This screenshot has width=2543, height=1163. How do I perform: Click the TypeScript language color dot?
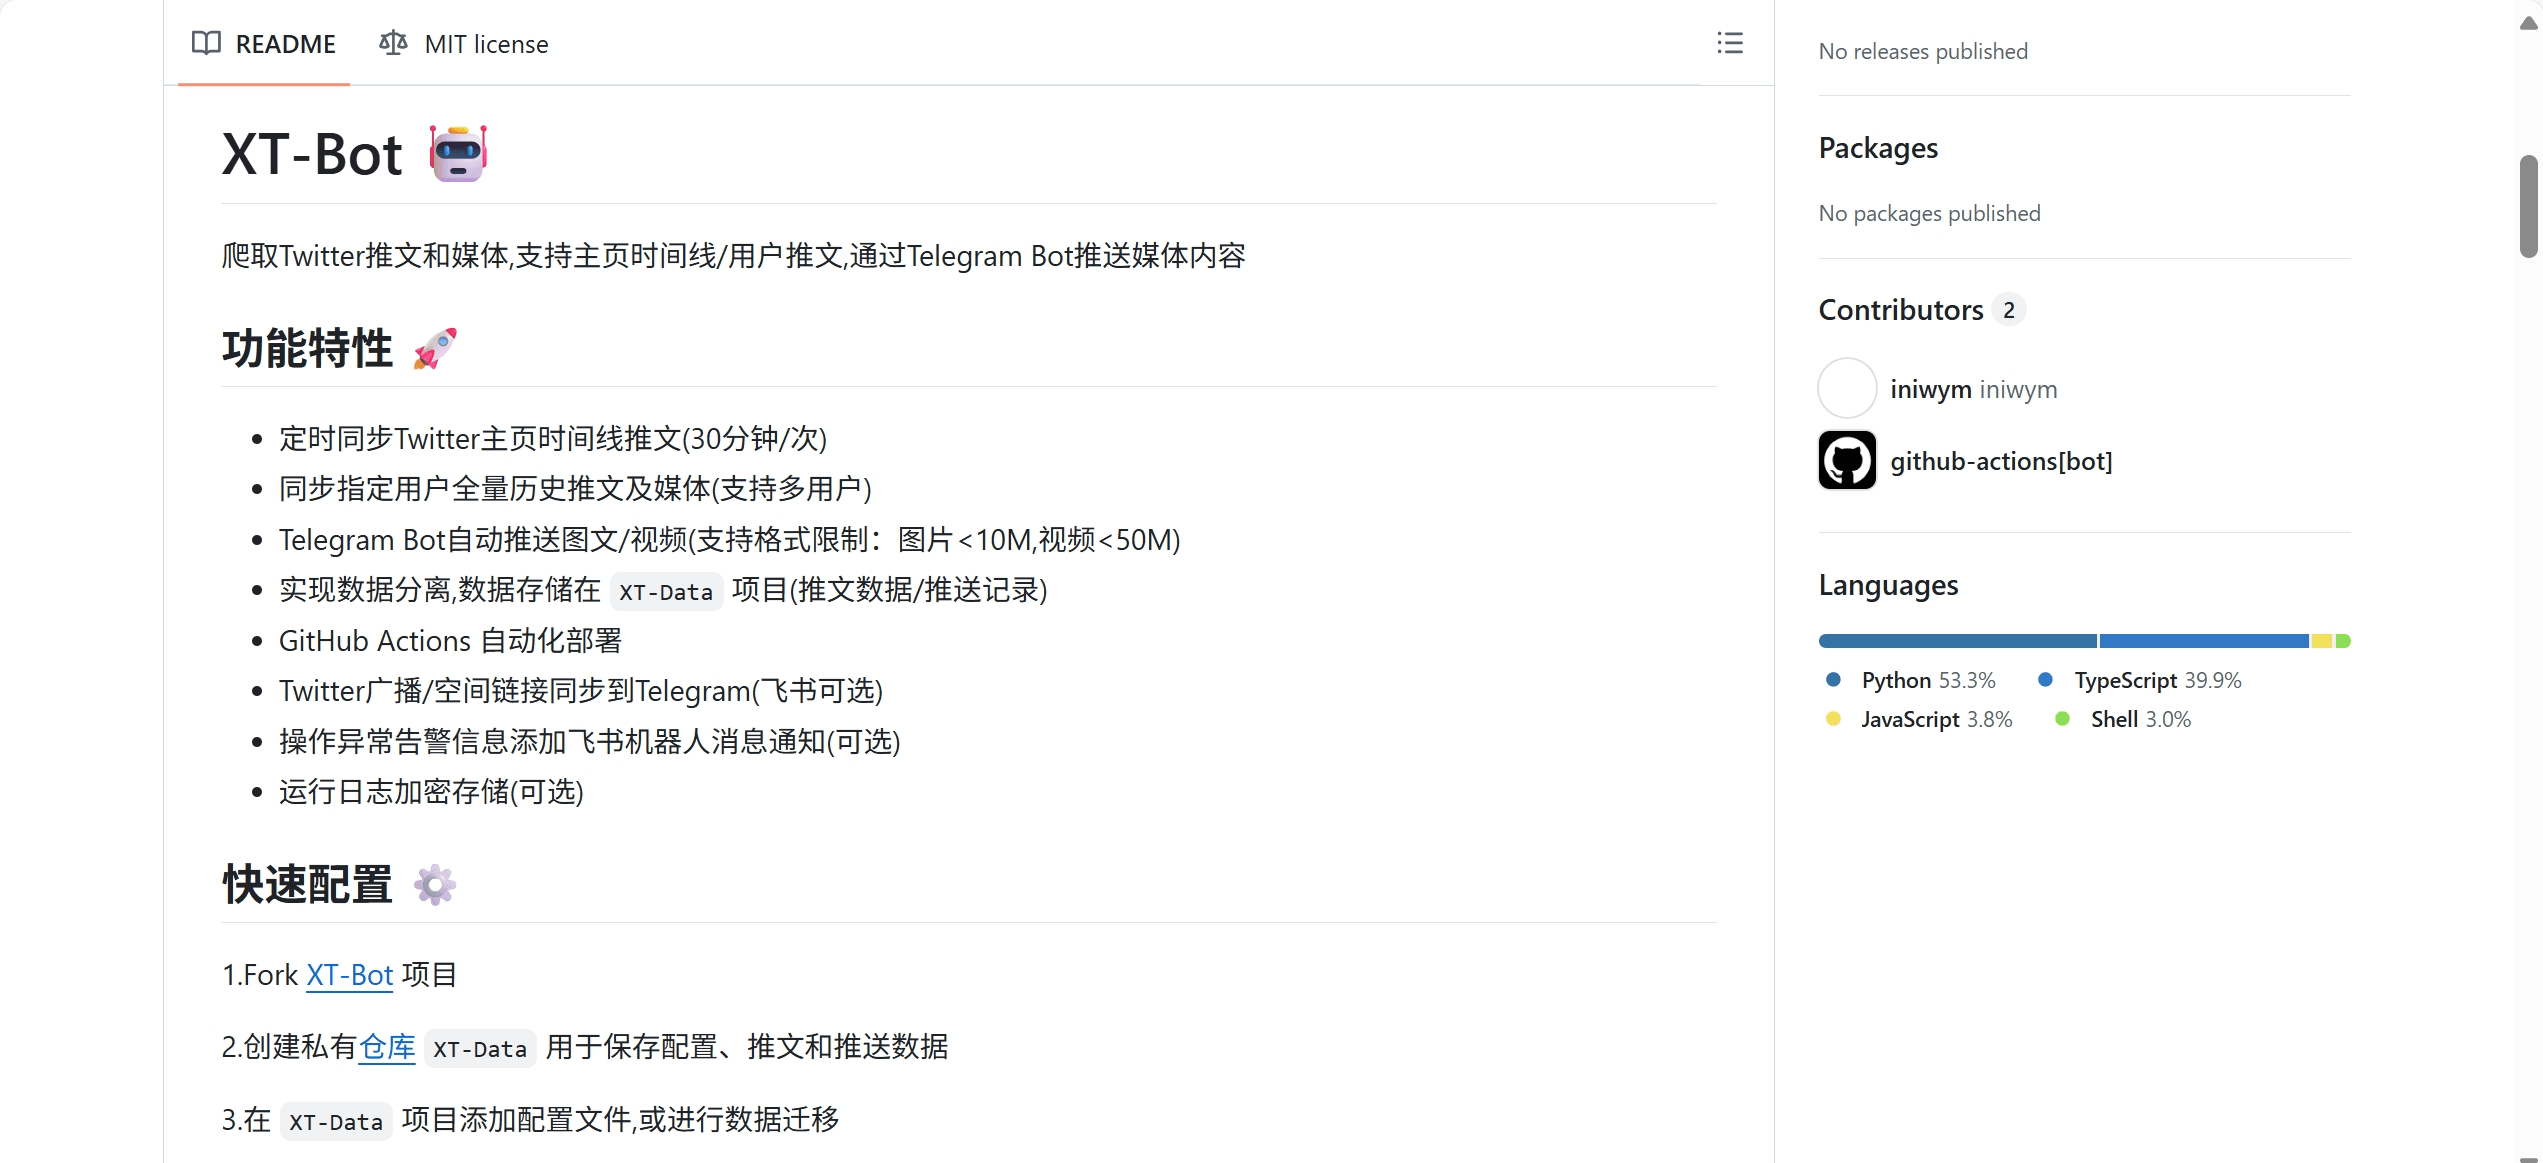tap(2045, 680)
